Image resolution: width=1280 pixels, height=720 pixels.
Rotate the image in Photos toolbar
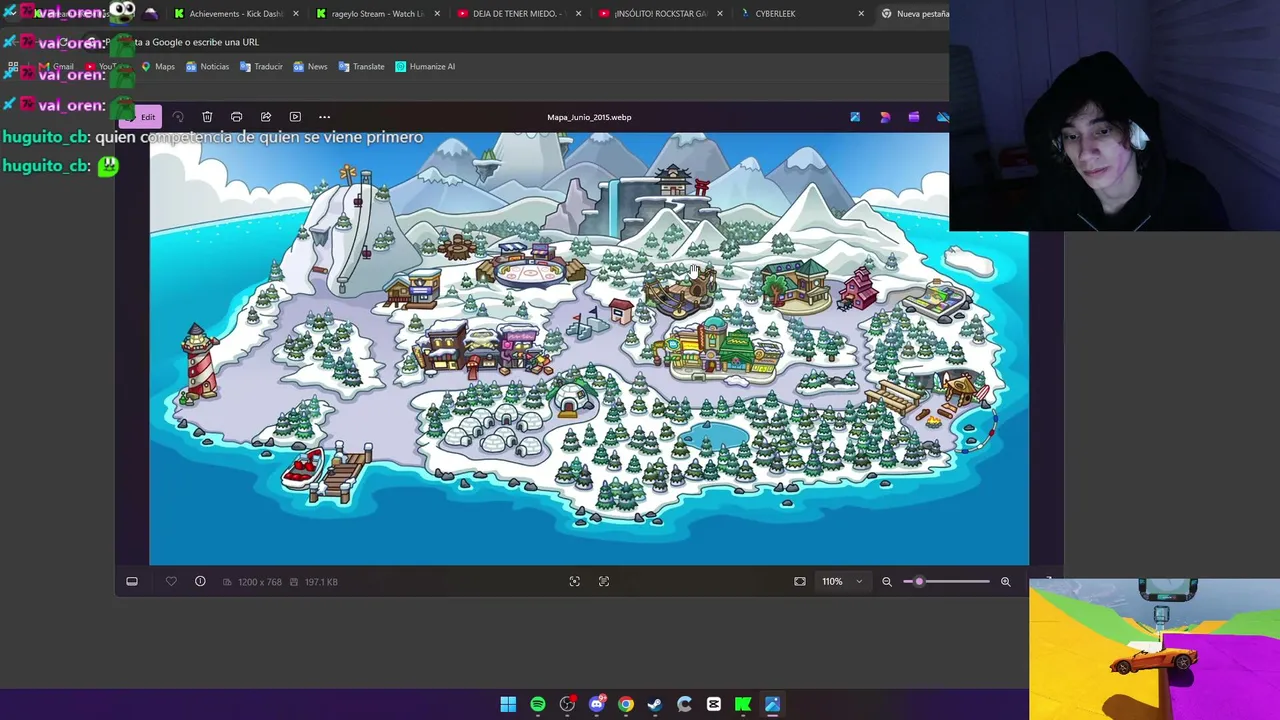(x=178, y=117)
